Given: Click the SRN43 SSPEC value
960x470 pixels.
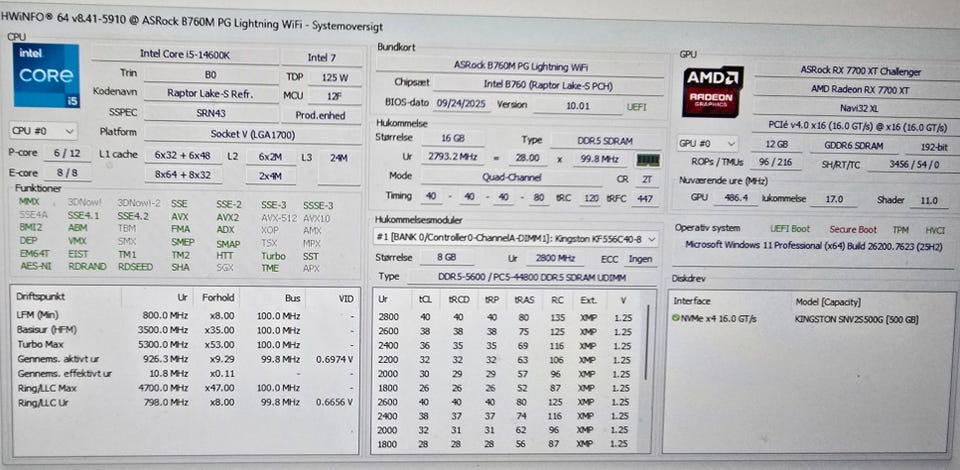Looking at the screenshot, I should point(211,113).
